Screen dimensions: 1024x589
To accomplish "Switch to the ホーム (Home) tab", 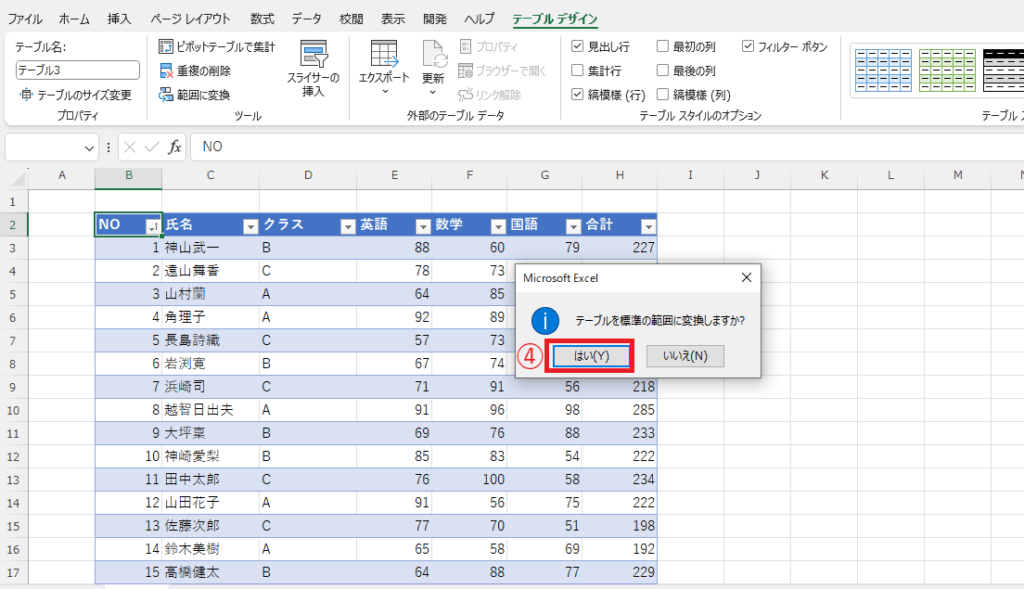I will [x=74, y=19].
